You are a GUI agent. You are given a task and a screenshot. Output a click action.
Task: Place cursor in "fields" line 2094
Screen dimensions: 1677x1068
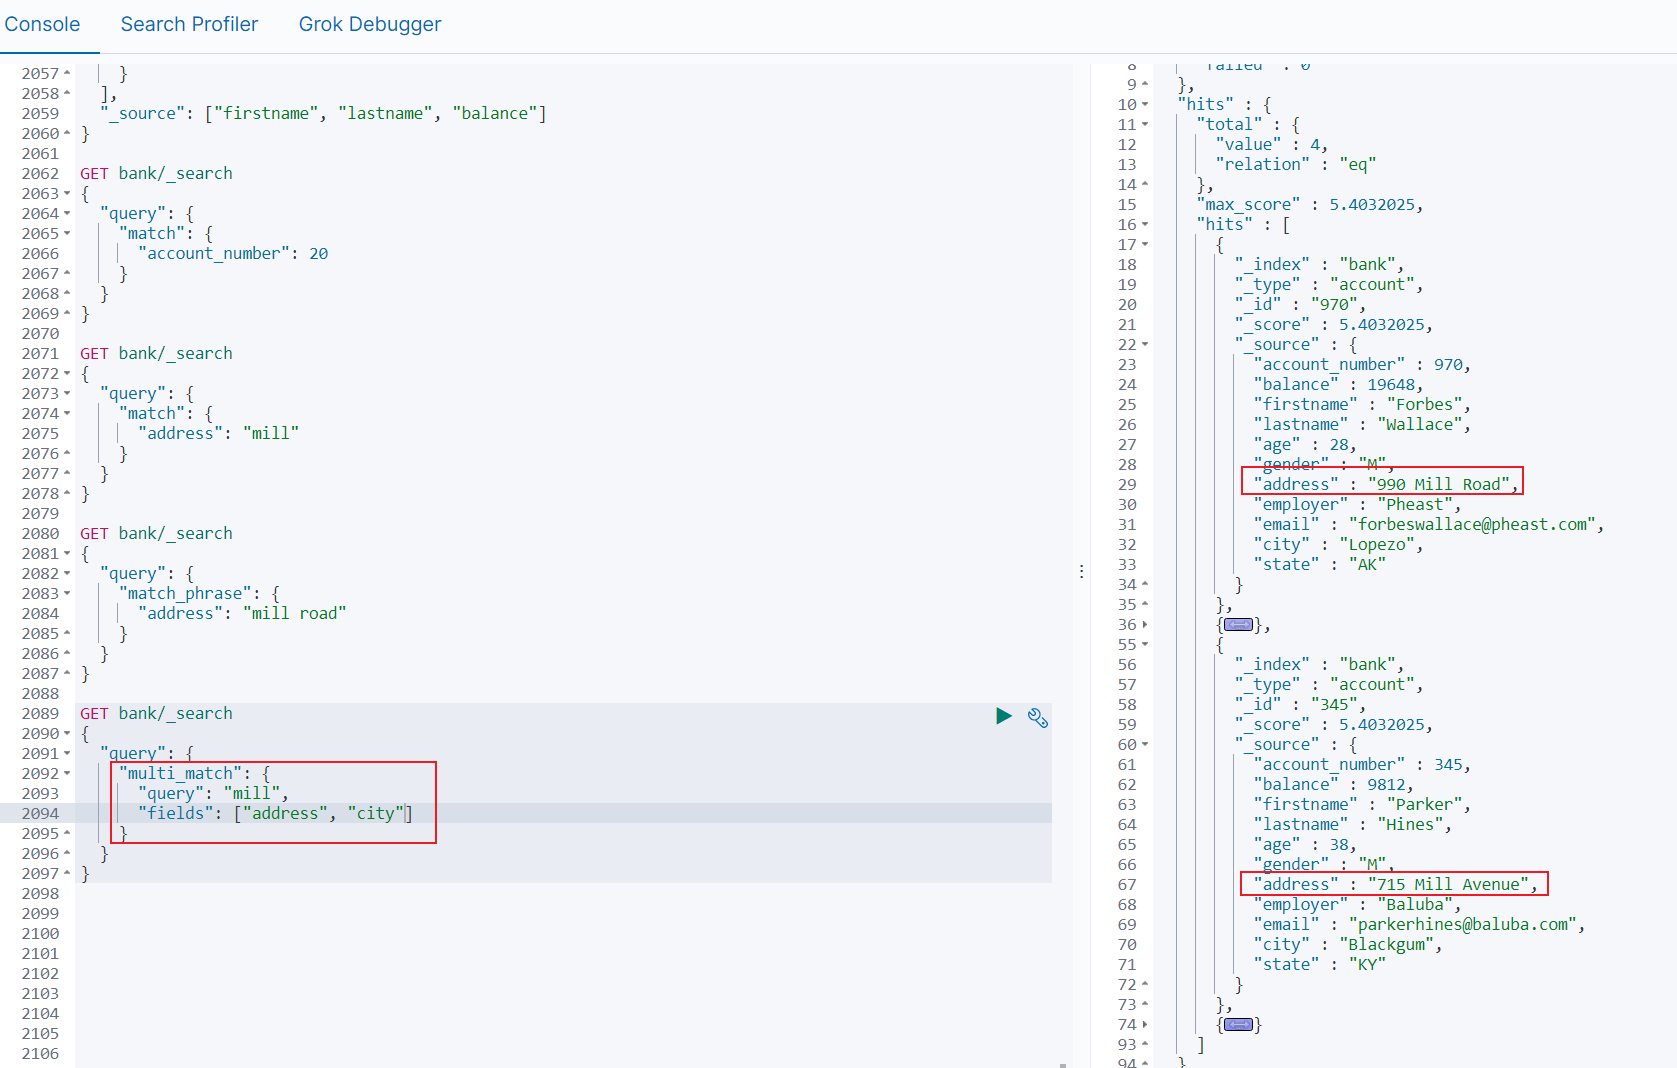(275, 813)
